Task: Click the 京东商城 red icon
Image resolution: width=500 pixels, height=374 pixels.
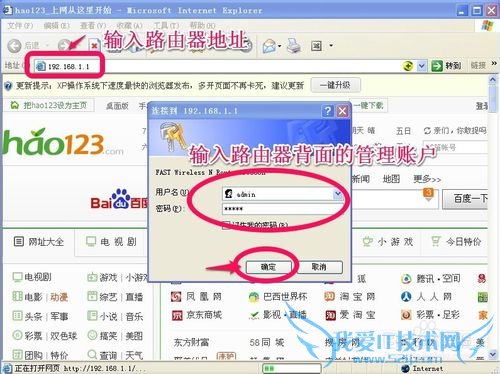Action: [x=177, y=315]
